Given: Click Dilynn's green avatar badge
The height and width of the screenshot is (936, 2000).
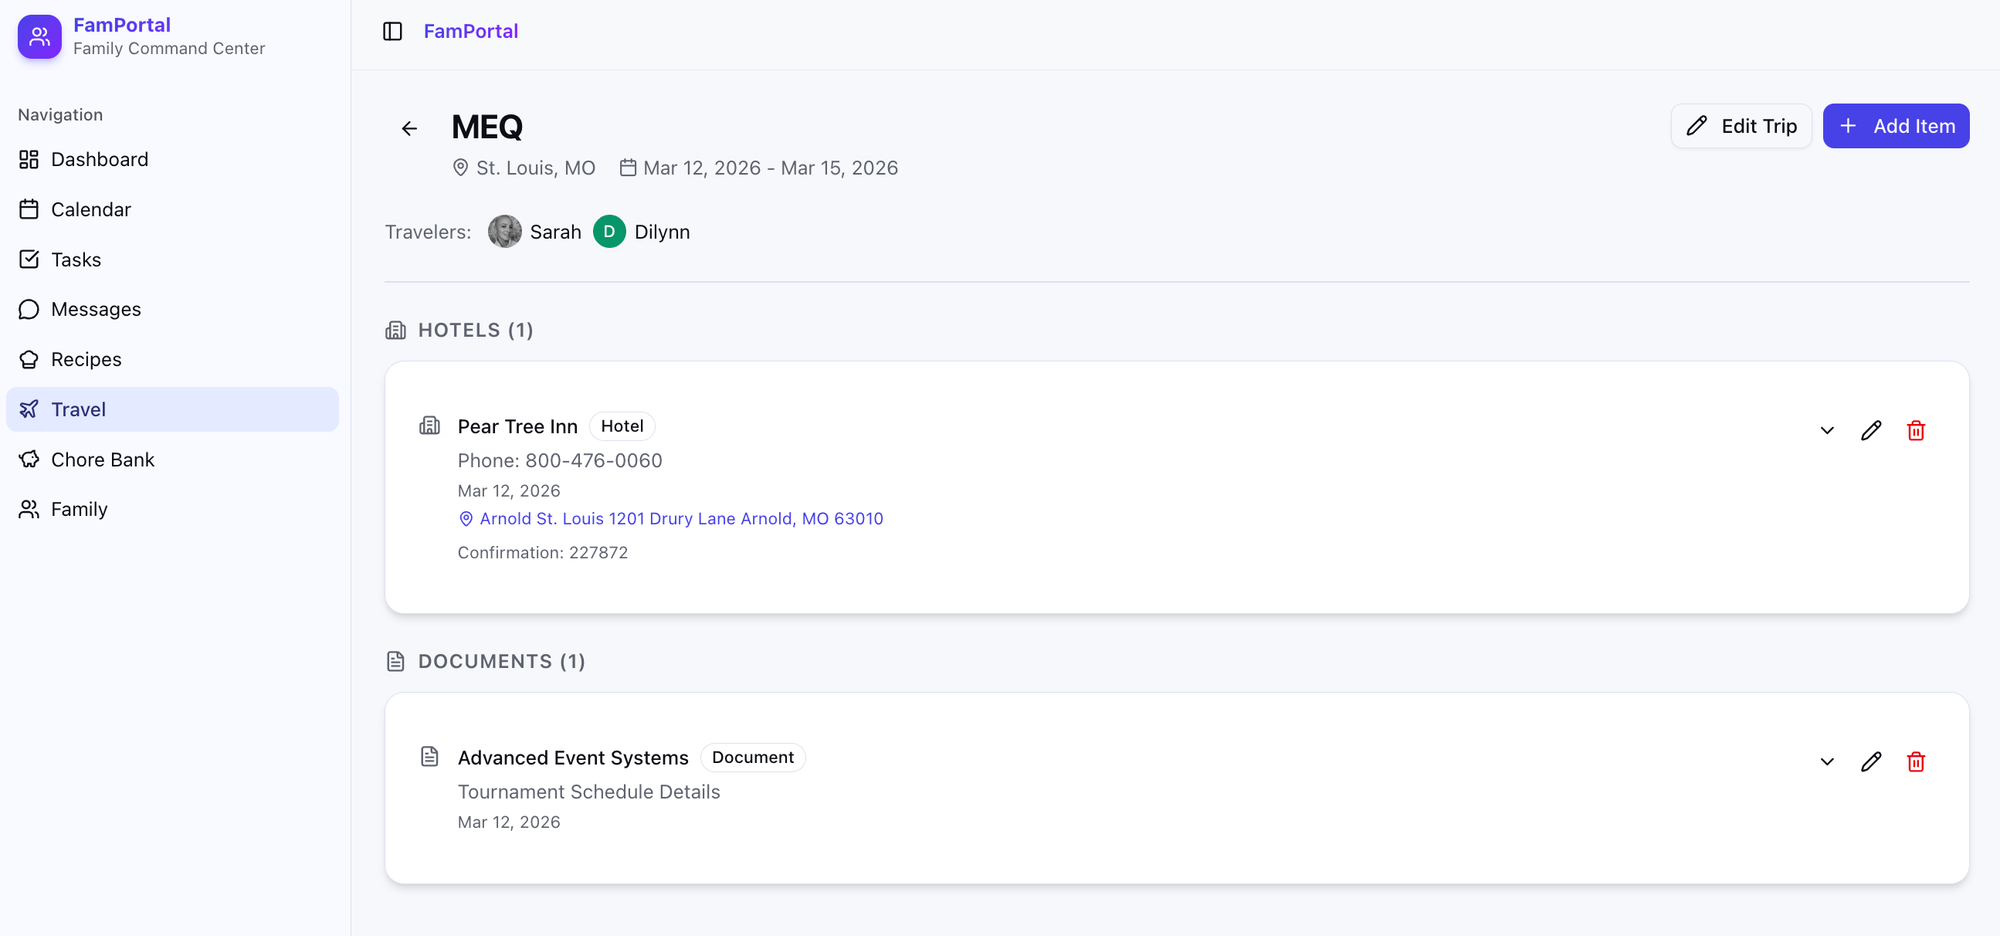Looking at the screenshot, I should [609, 232].
